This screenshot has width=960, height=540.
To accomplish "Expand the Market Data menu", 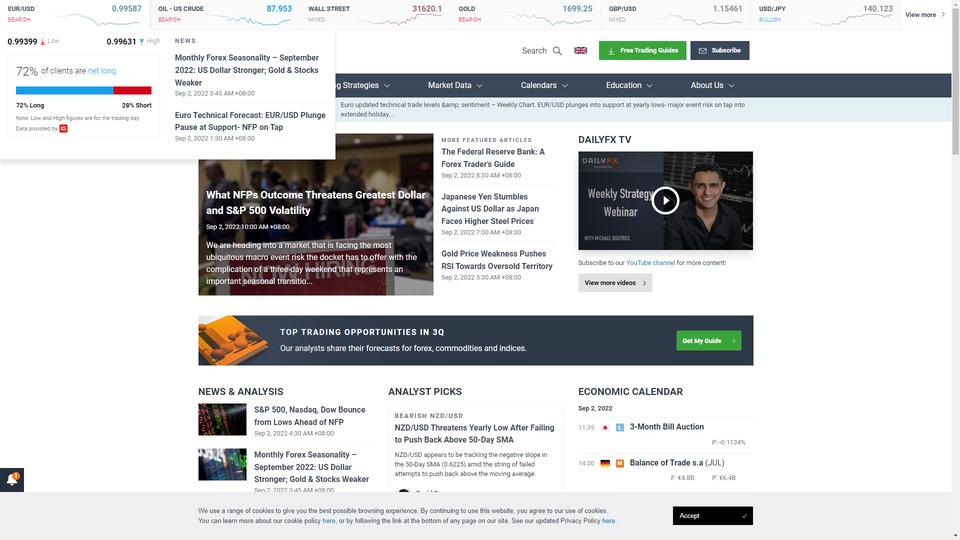I will (x=455, y=86).
